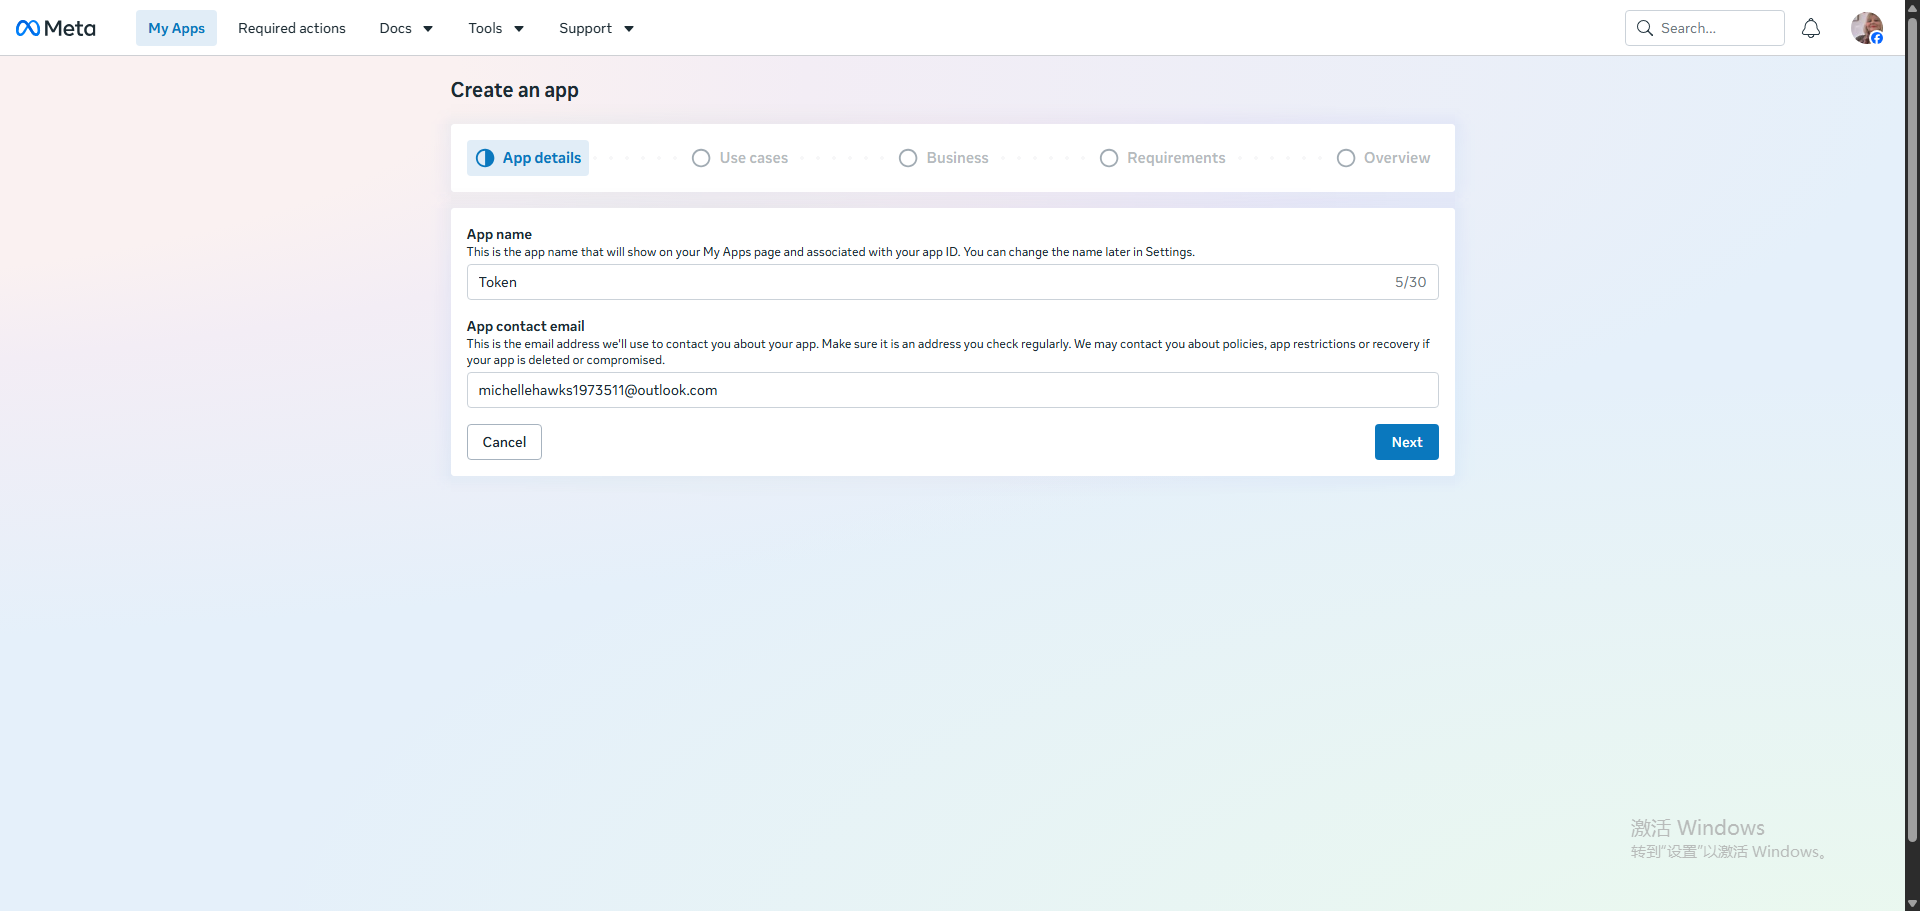Click the half-filled App details step icon
Screen dimensions: 1920x911
485,158
